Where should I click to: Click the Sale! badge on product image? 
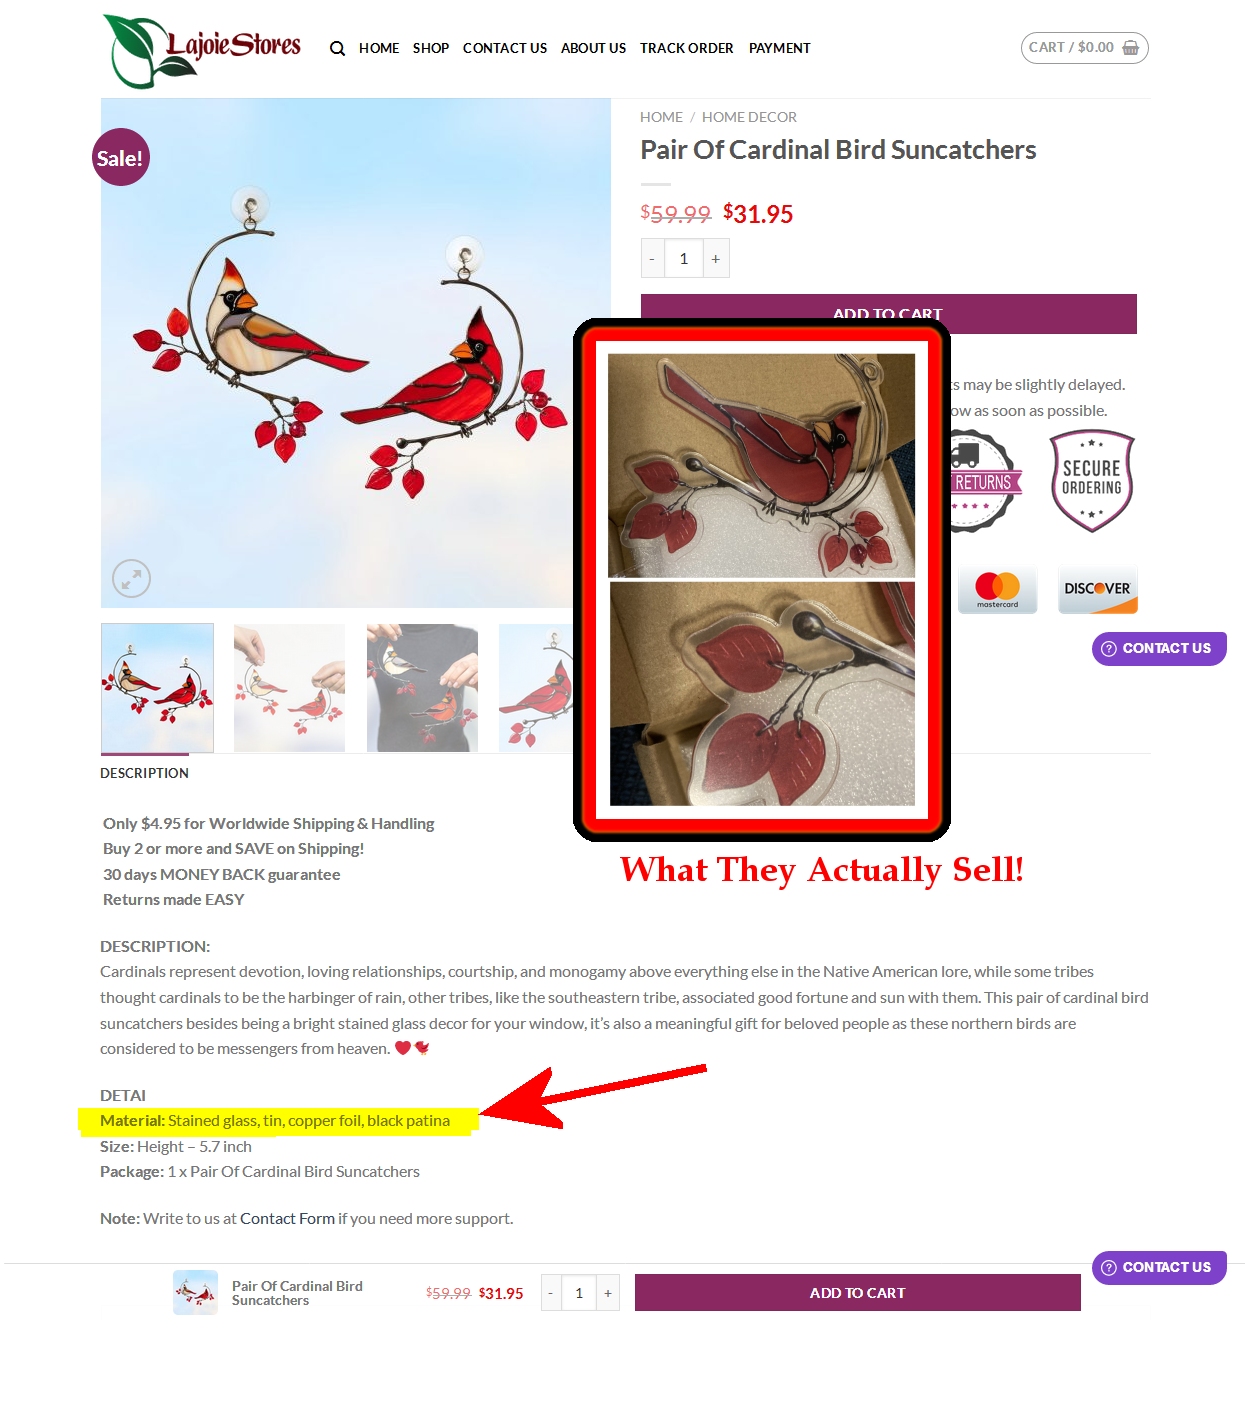(120, 158)
